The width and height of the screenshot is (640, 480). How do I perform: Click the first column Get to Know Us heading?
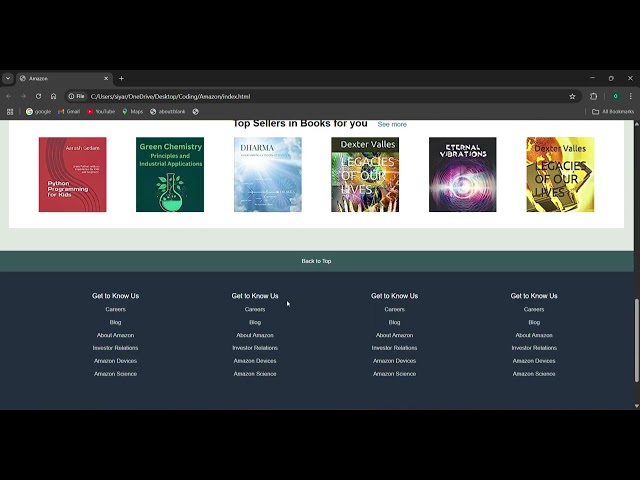tap(116, 296)
